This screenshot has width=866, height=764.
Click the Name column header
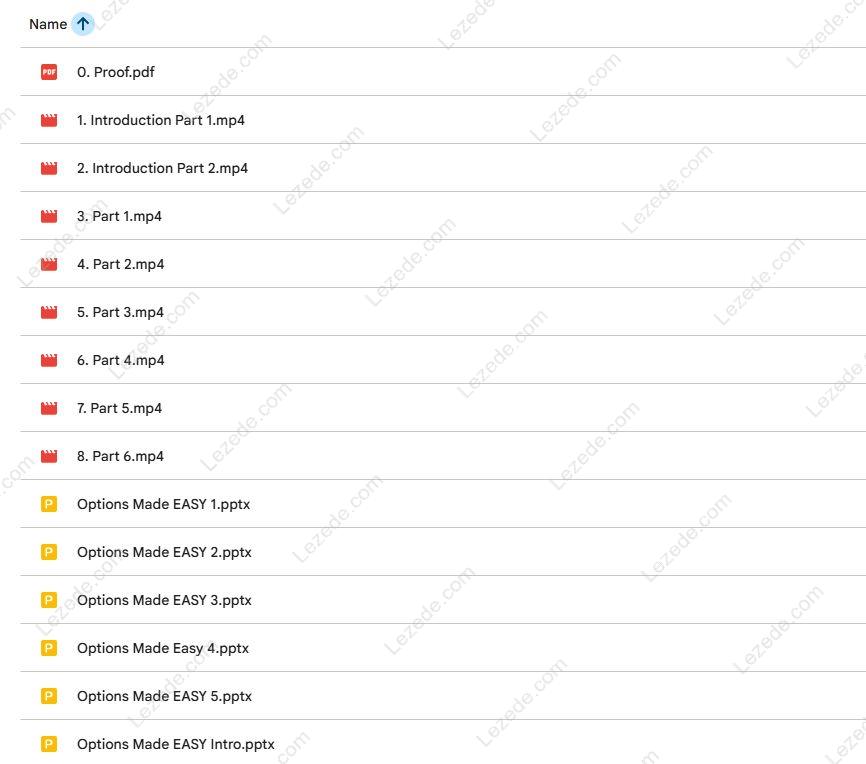48,24
